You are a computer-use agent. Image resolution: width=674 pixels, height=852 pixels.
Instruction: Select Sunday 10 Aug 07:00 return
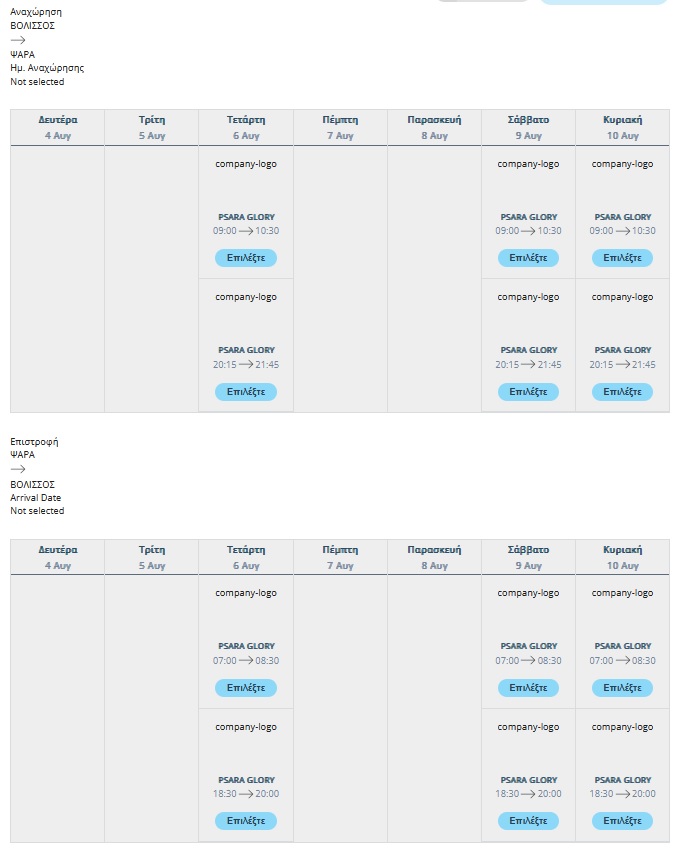tap(622, 687)
